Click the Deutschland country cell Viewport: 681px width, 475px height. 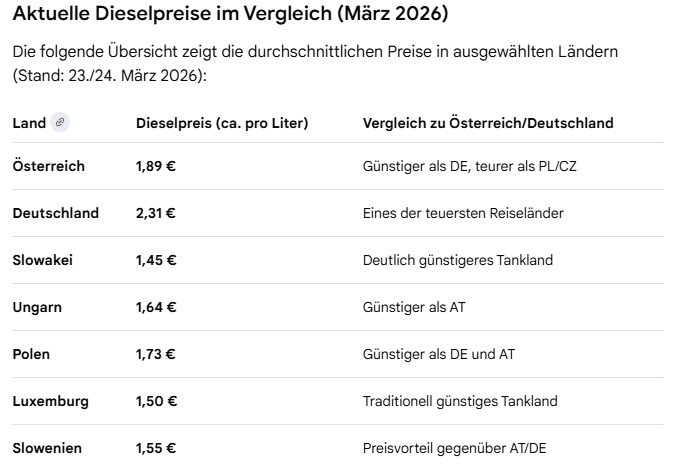(55, 213)
